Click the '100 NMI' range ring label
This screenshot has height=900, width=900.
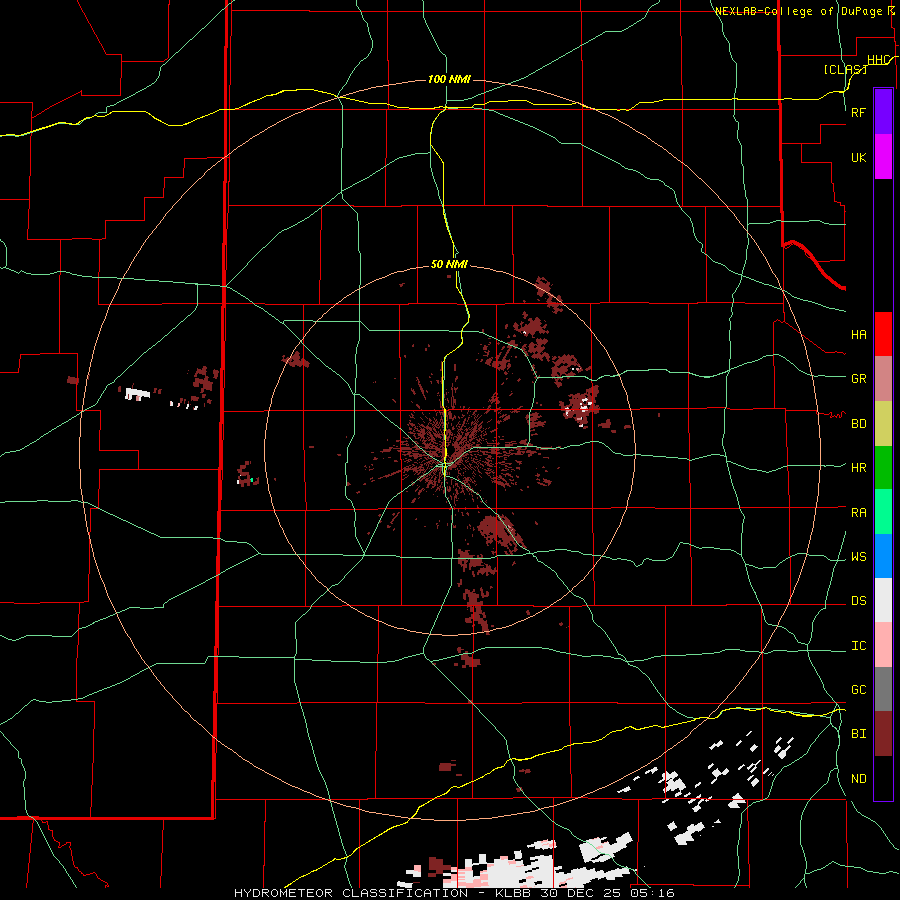pos(449,79)
